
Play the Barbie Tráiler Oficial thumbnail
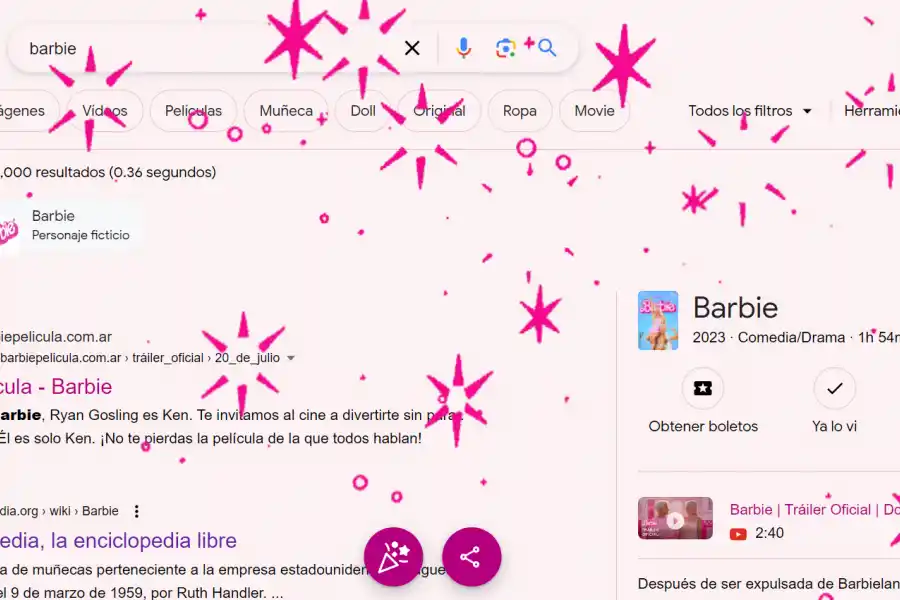pyautogui.click(x=675, y=518)
